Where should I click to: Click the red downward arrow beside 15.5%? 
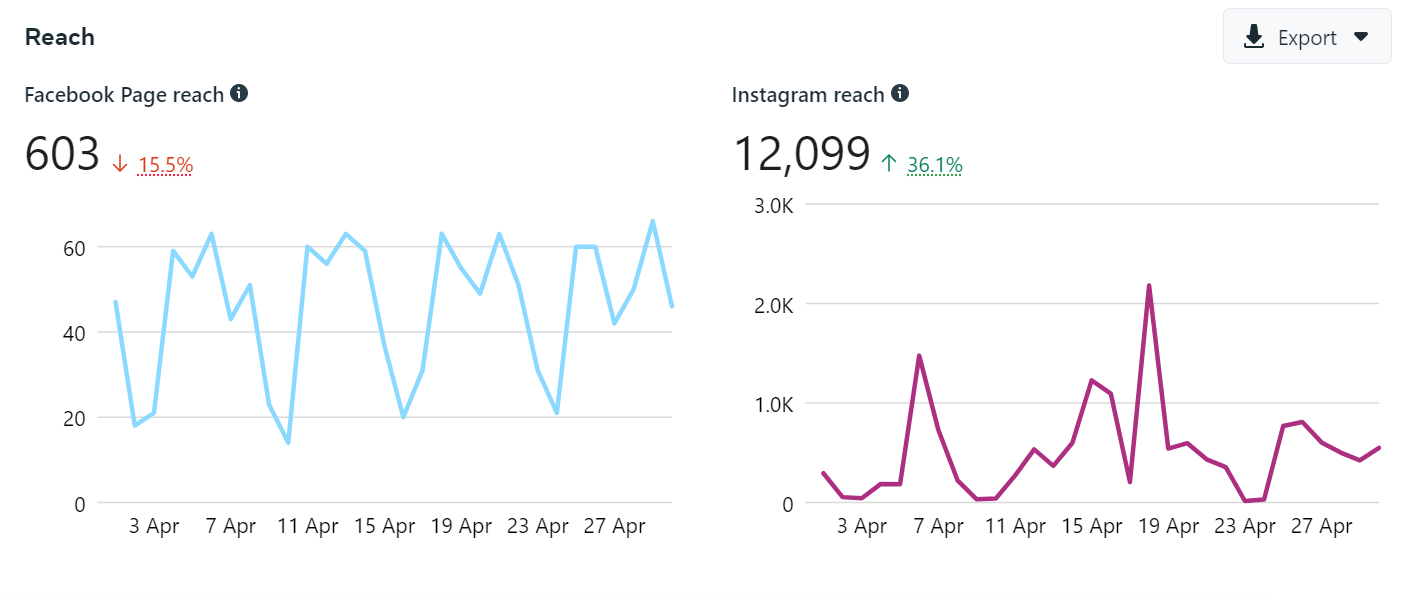(120, 161)
